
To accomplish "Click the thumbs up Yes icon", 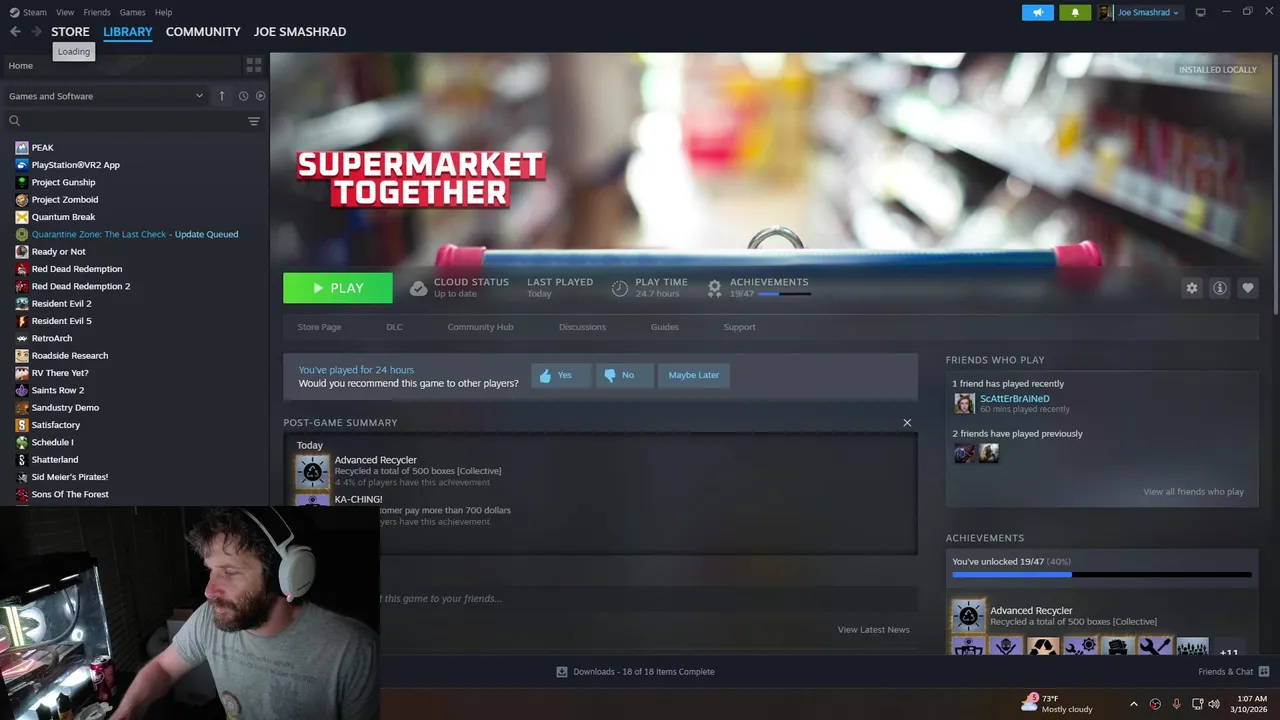I will [x=545, y=376].
